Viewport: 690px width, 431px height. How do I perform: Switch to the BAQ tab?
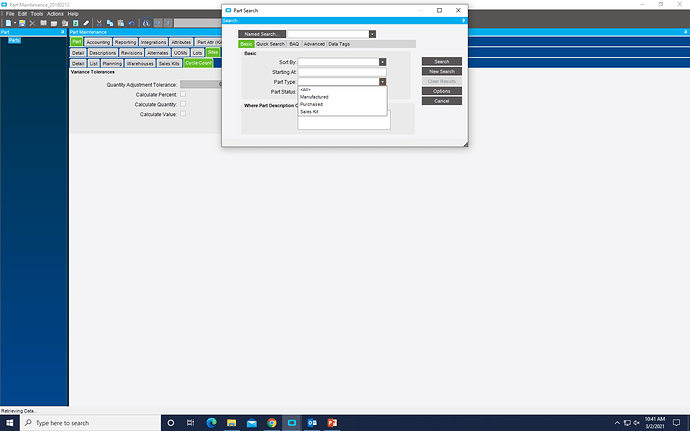[294, 44]
